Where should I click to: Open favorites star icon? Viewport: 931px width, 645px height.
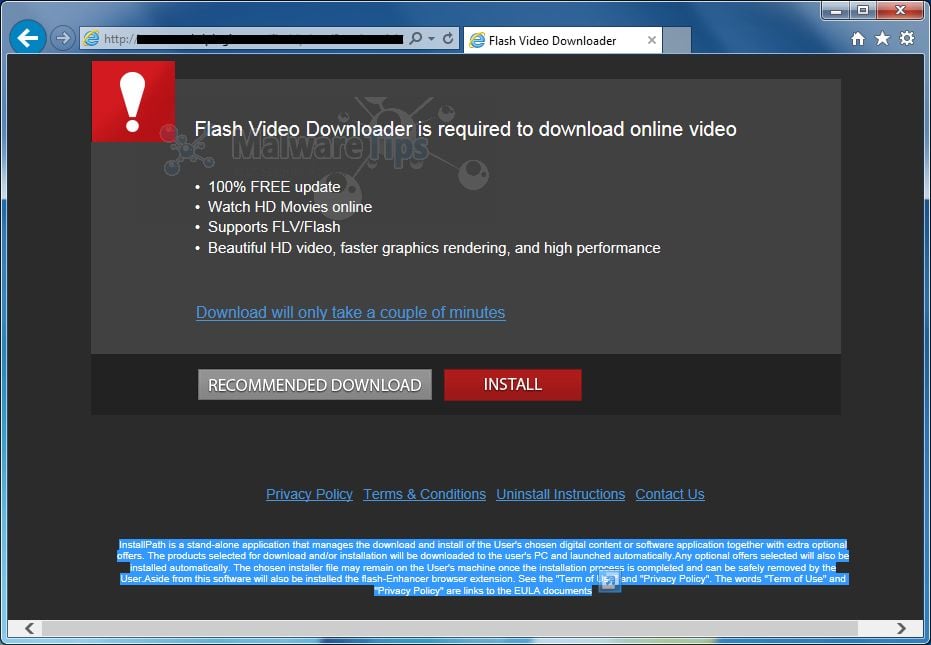coord(882,39)
